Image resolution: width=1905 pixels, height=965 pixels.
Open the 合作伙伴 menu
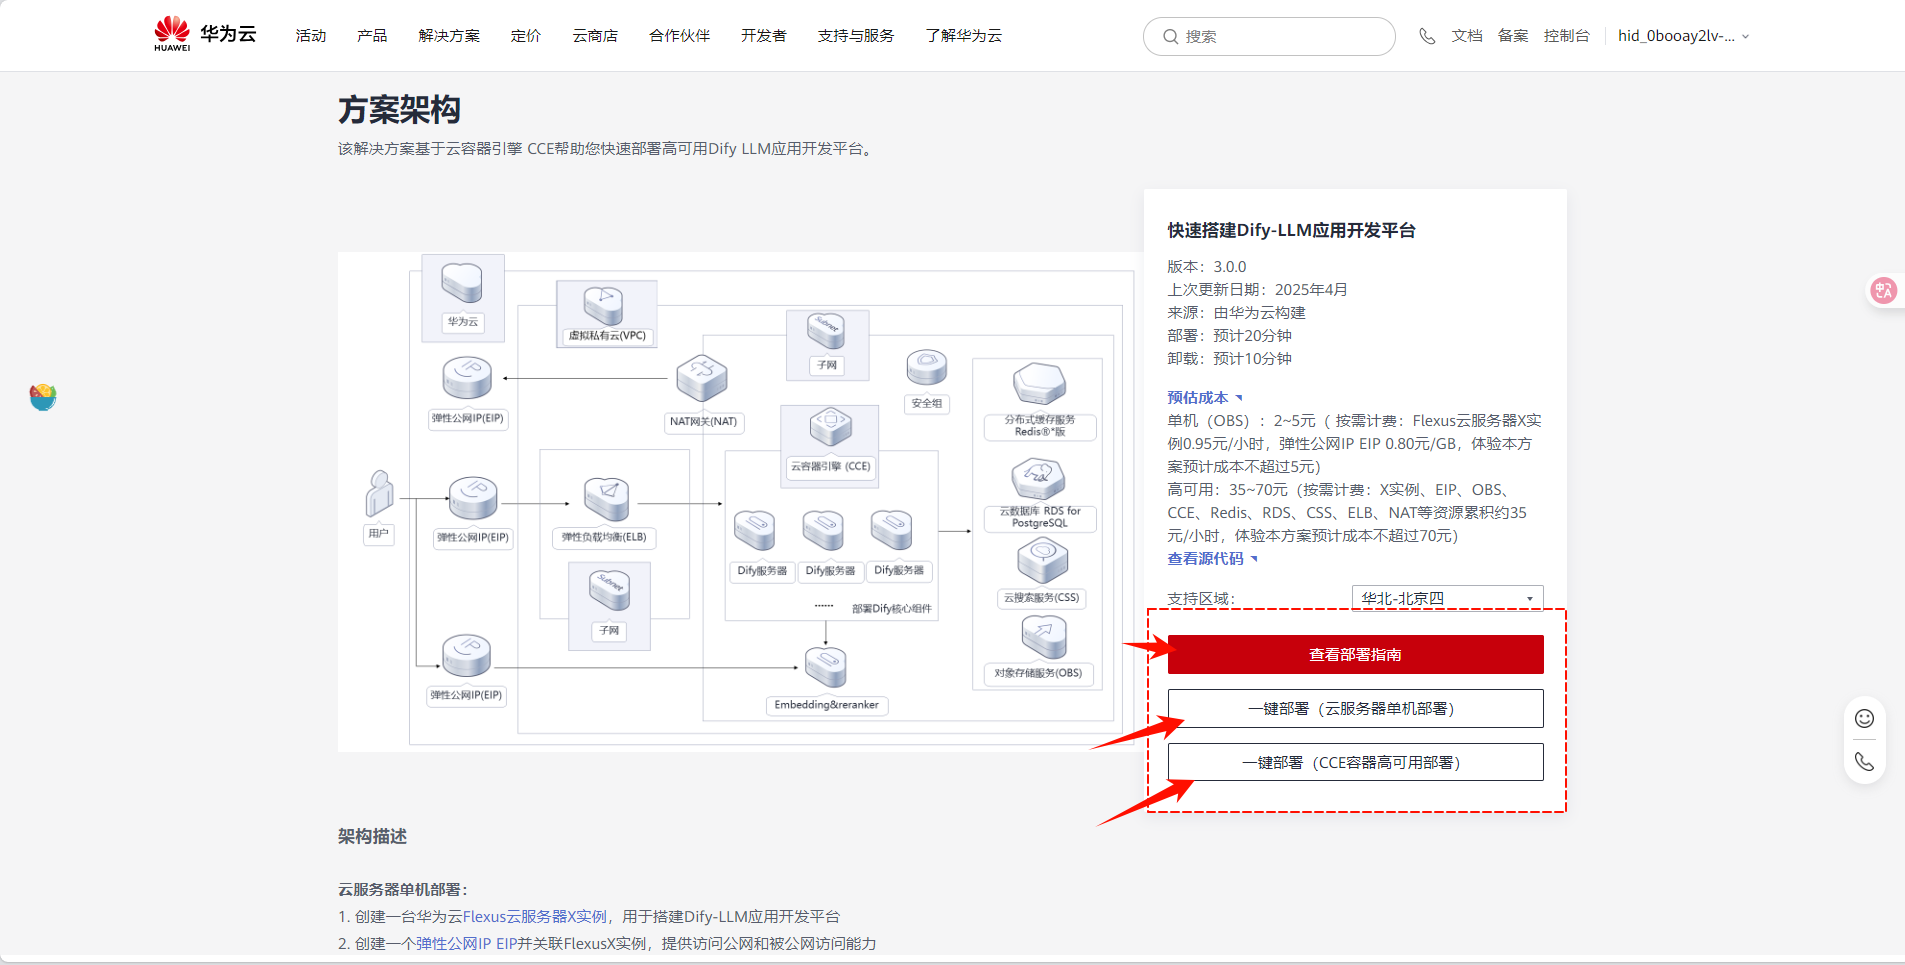680,36
